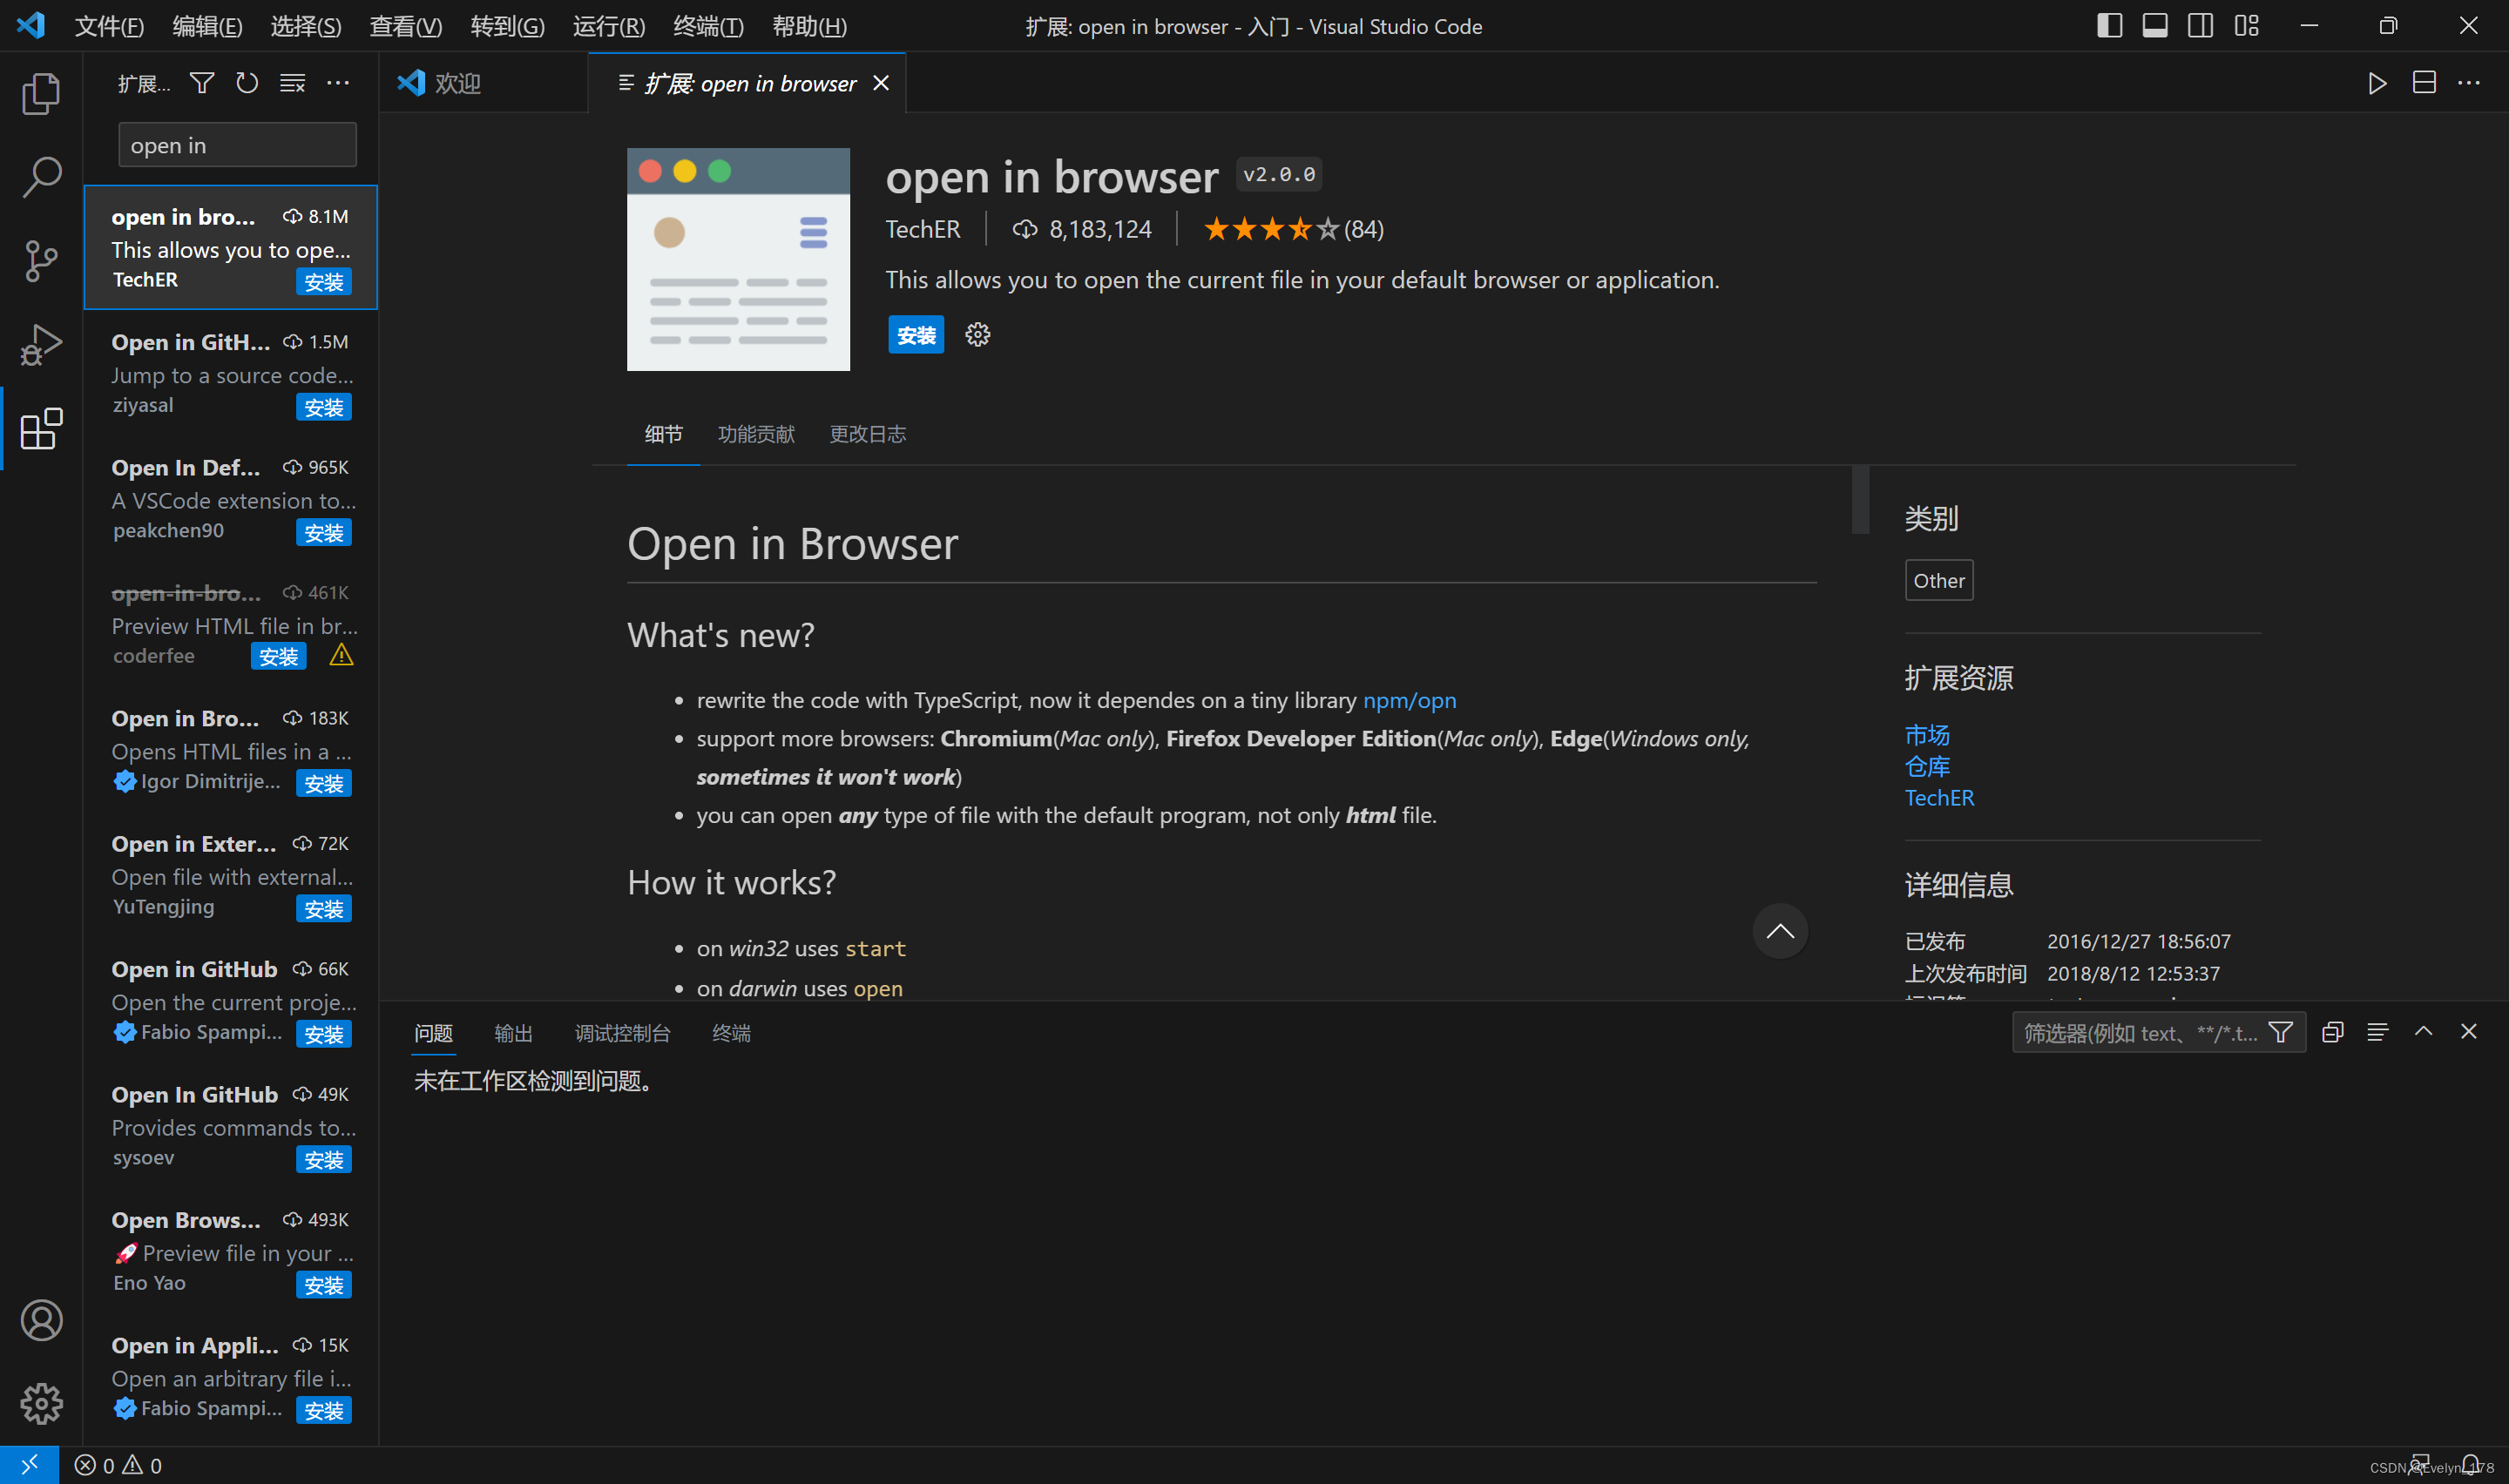The image size is (2509, 1484).
Task: Switch to the 功能贡献 tab
Action: (x=756, y=434)
